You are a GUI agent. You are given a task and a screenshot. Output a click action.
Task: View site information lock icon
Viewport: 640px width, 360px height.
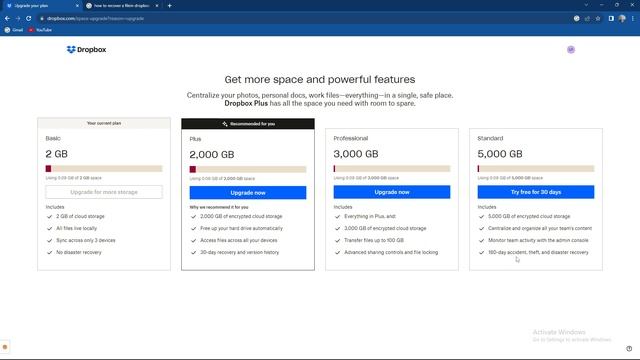click(42, 18)
